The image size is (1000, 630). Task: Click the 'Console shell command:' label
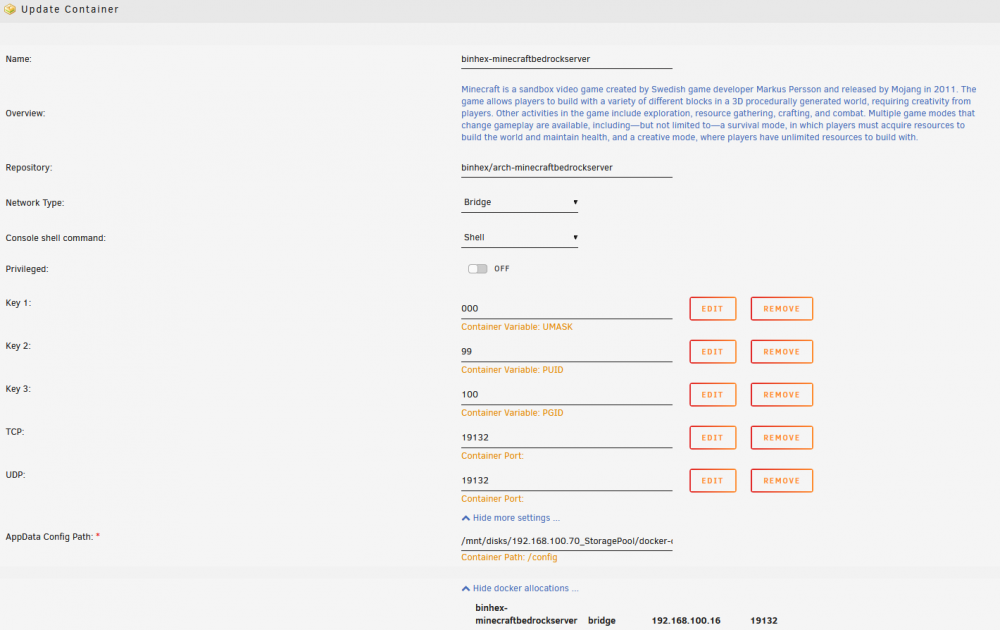[x=55, y=238]
